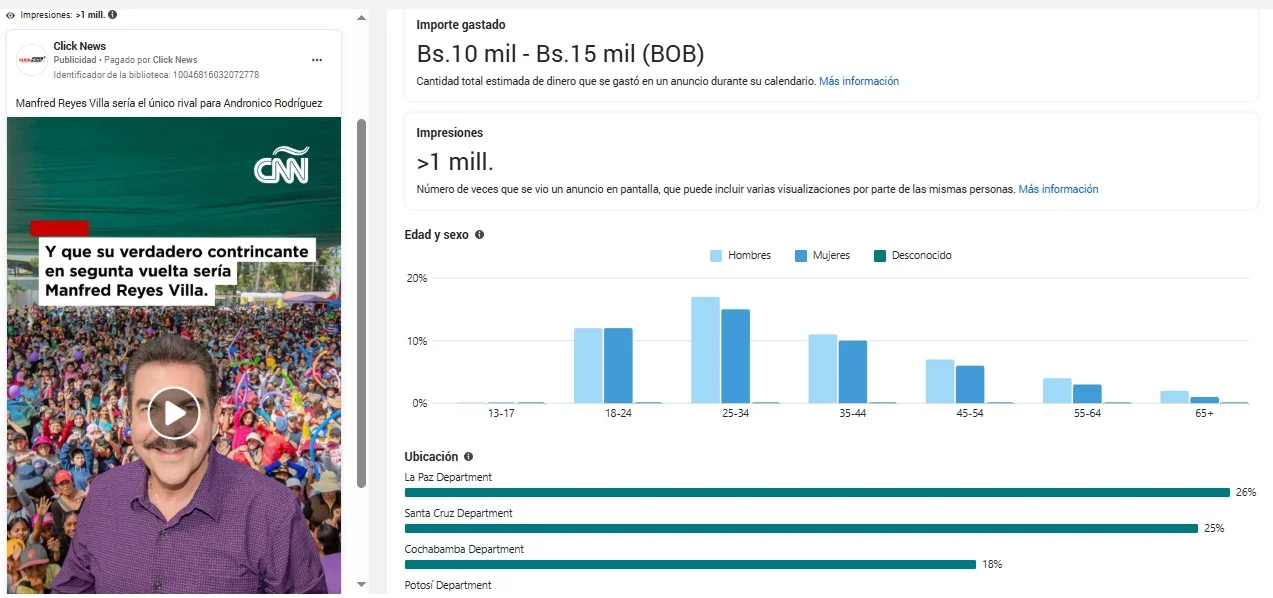
Task: Open the three-dot ad options menu
Action: tap(317, 60)
